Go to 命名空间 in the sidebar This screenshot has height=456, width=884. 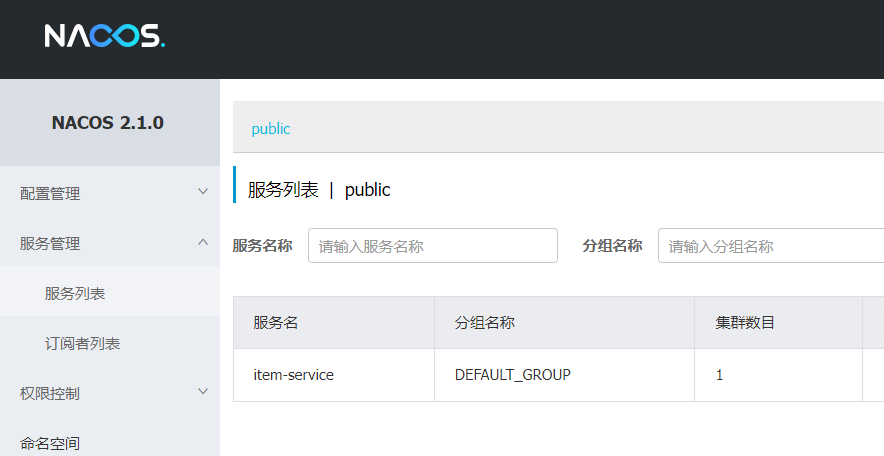tap(50, 442)
